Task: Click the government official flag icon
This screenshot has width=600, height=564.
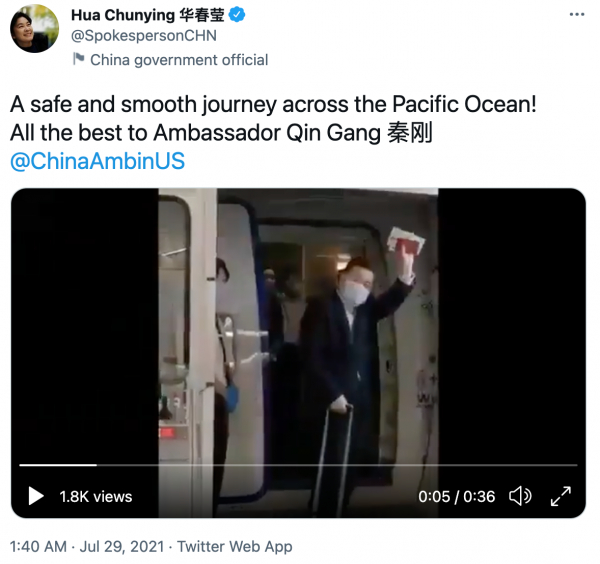Action: click(x=78, y=60)
